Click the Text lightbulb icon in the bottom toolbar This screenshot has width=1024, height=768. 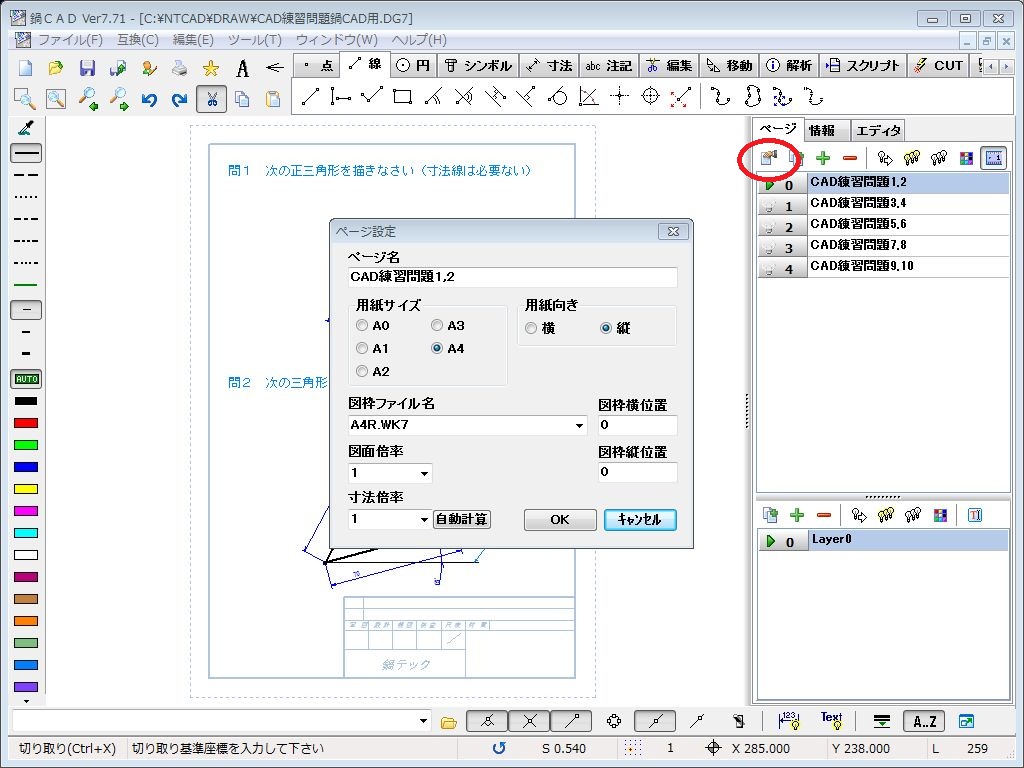click(x=831, y=721)
